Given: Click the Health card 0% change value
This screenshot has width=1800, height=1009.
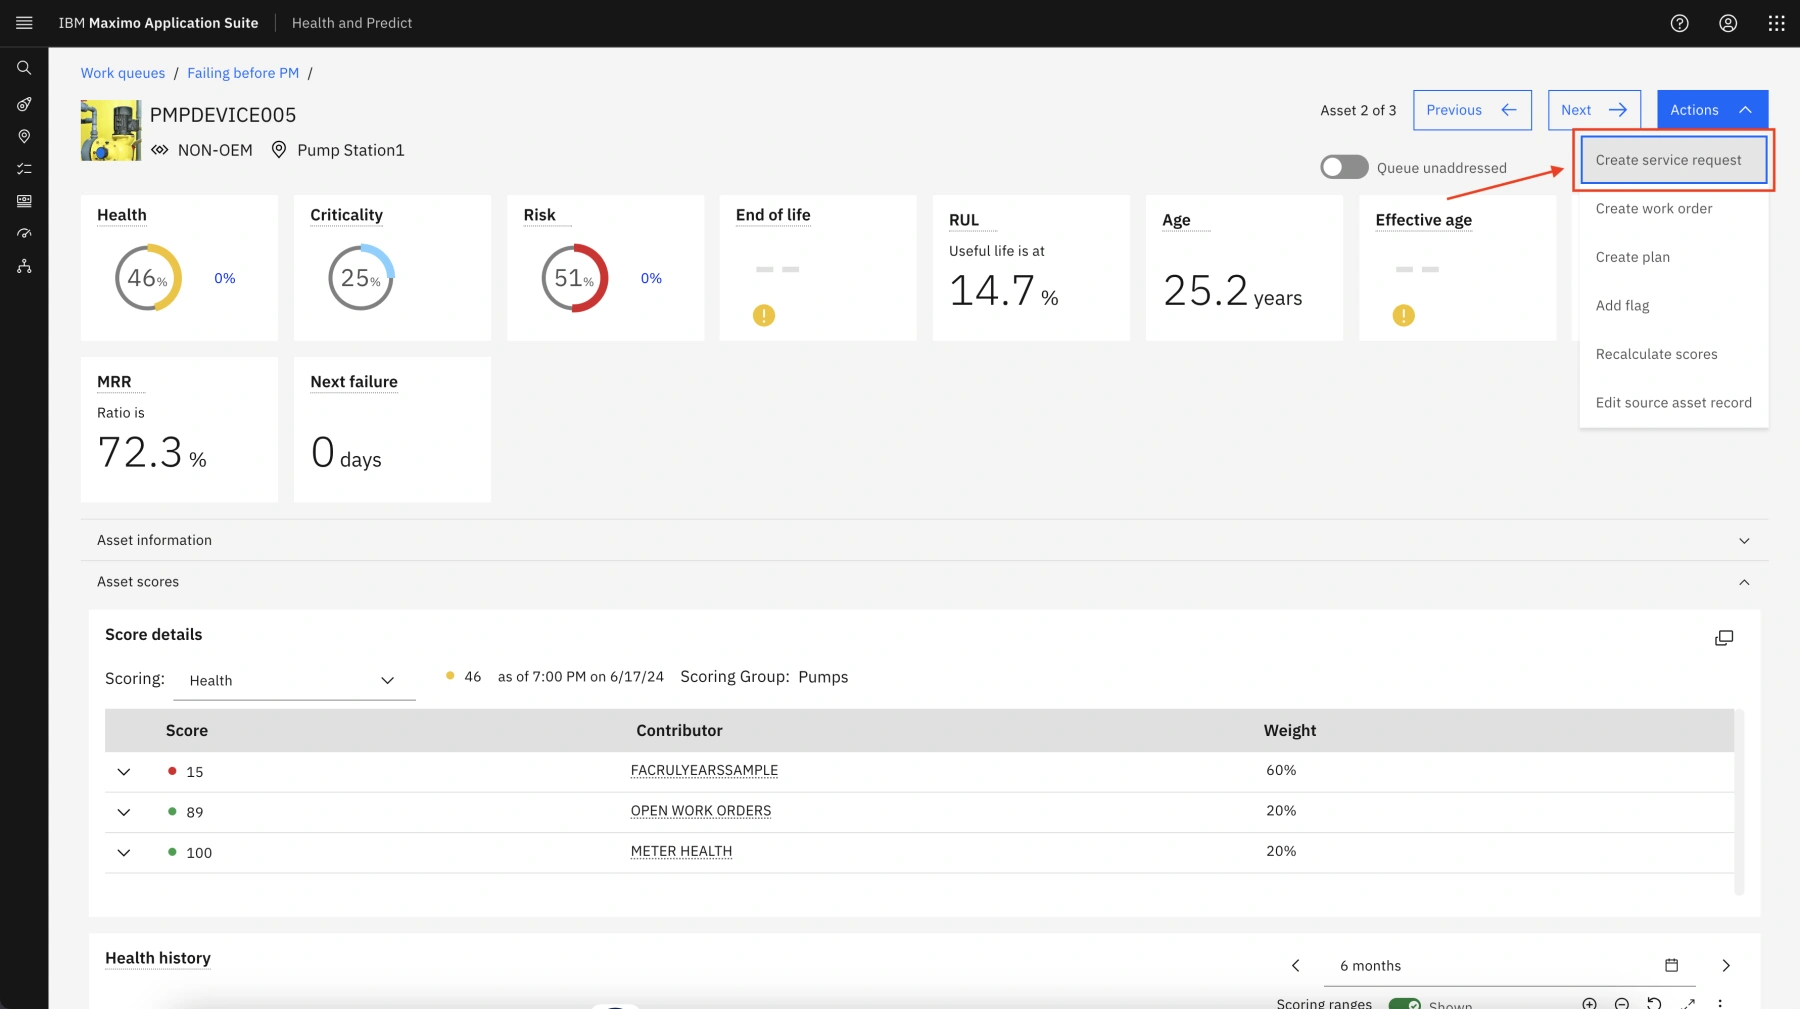Looking at the screenshot, I should [225, 278].
